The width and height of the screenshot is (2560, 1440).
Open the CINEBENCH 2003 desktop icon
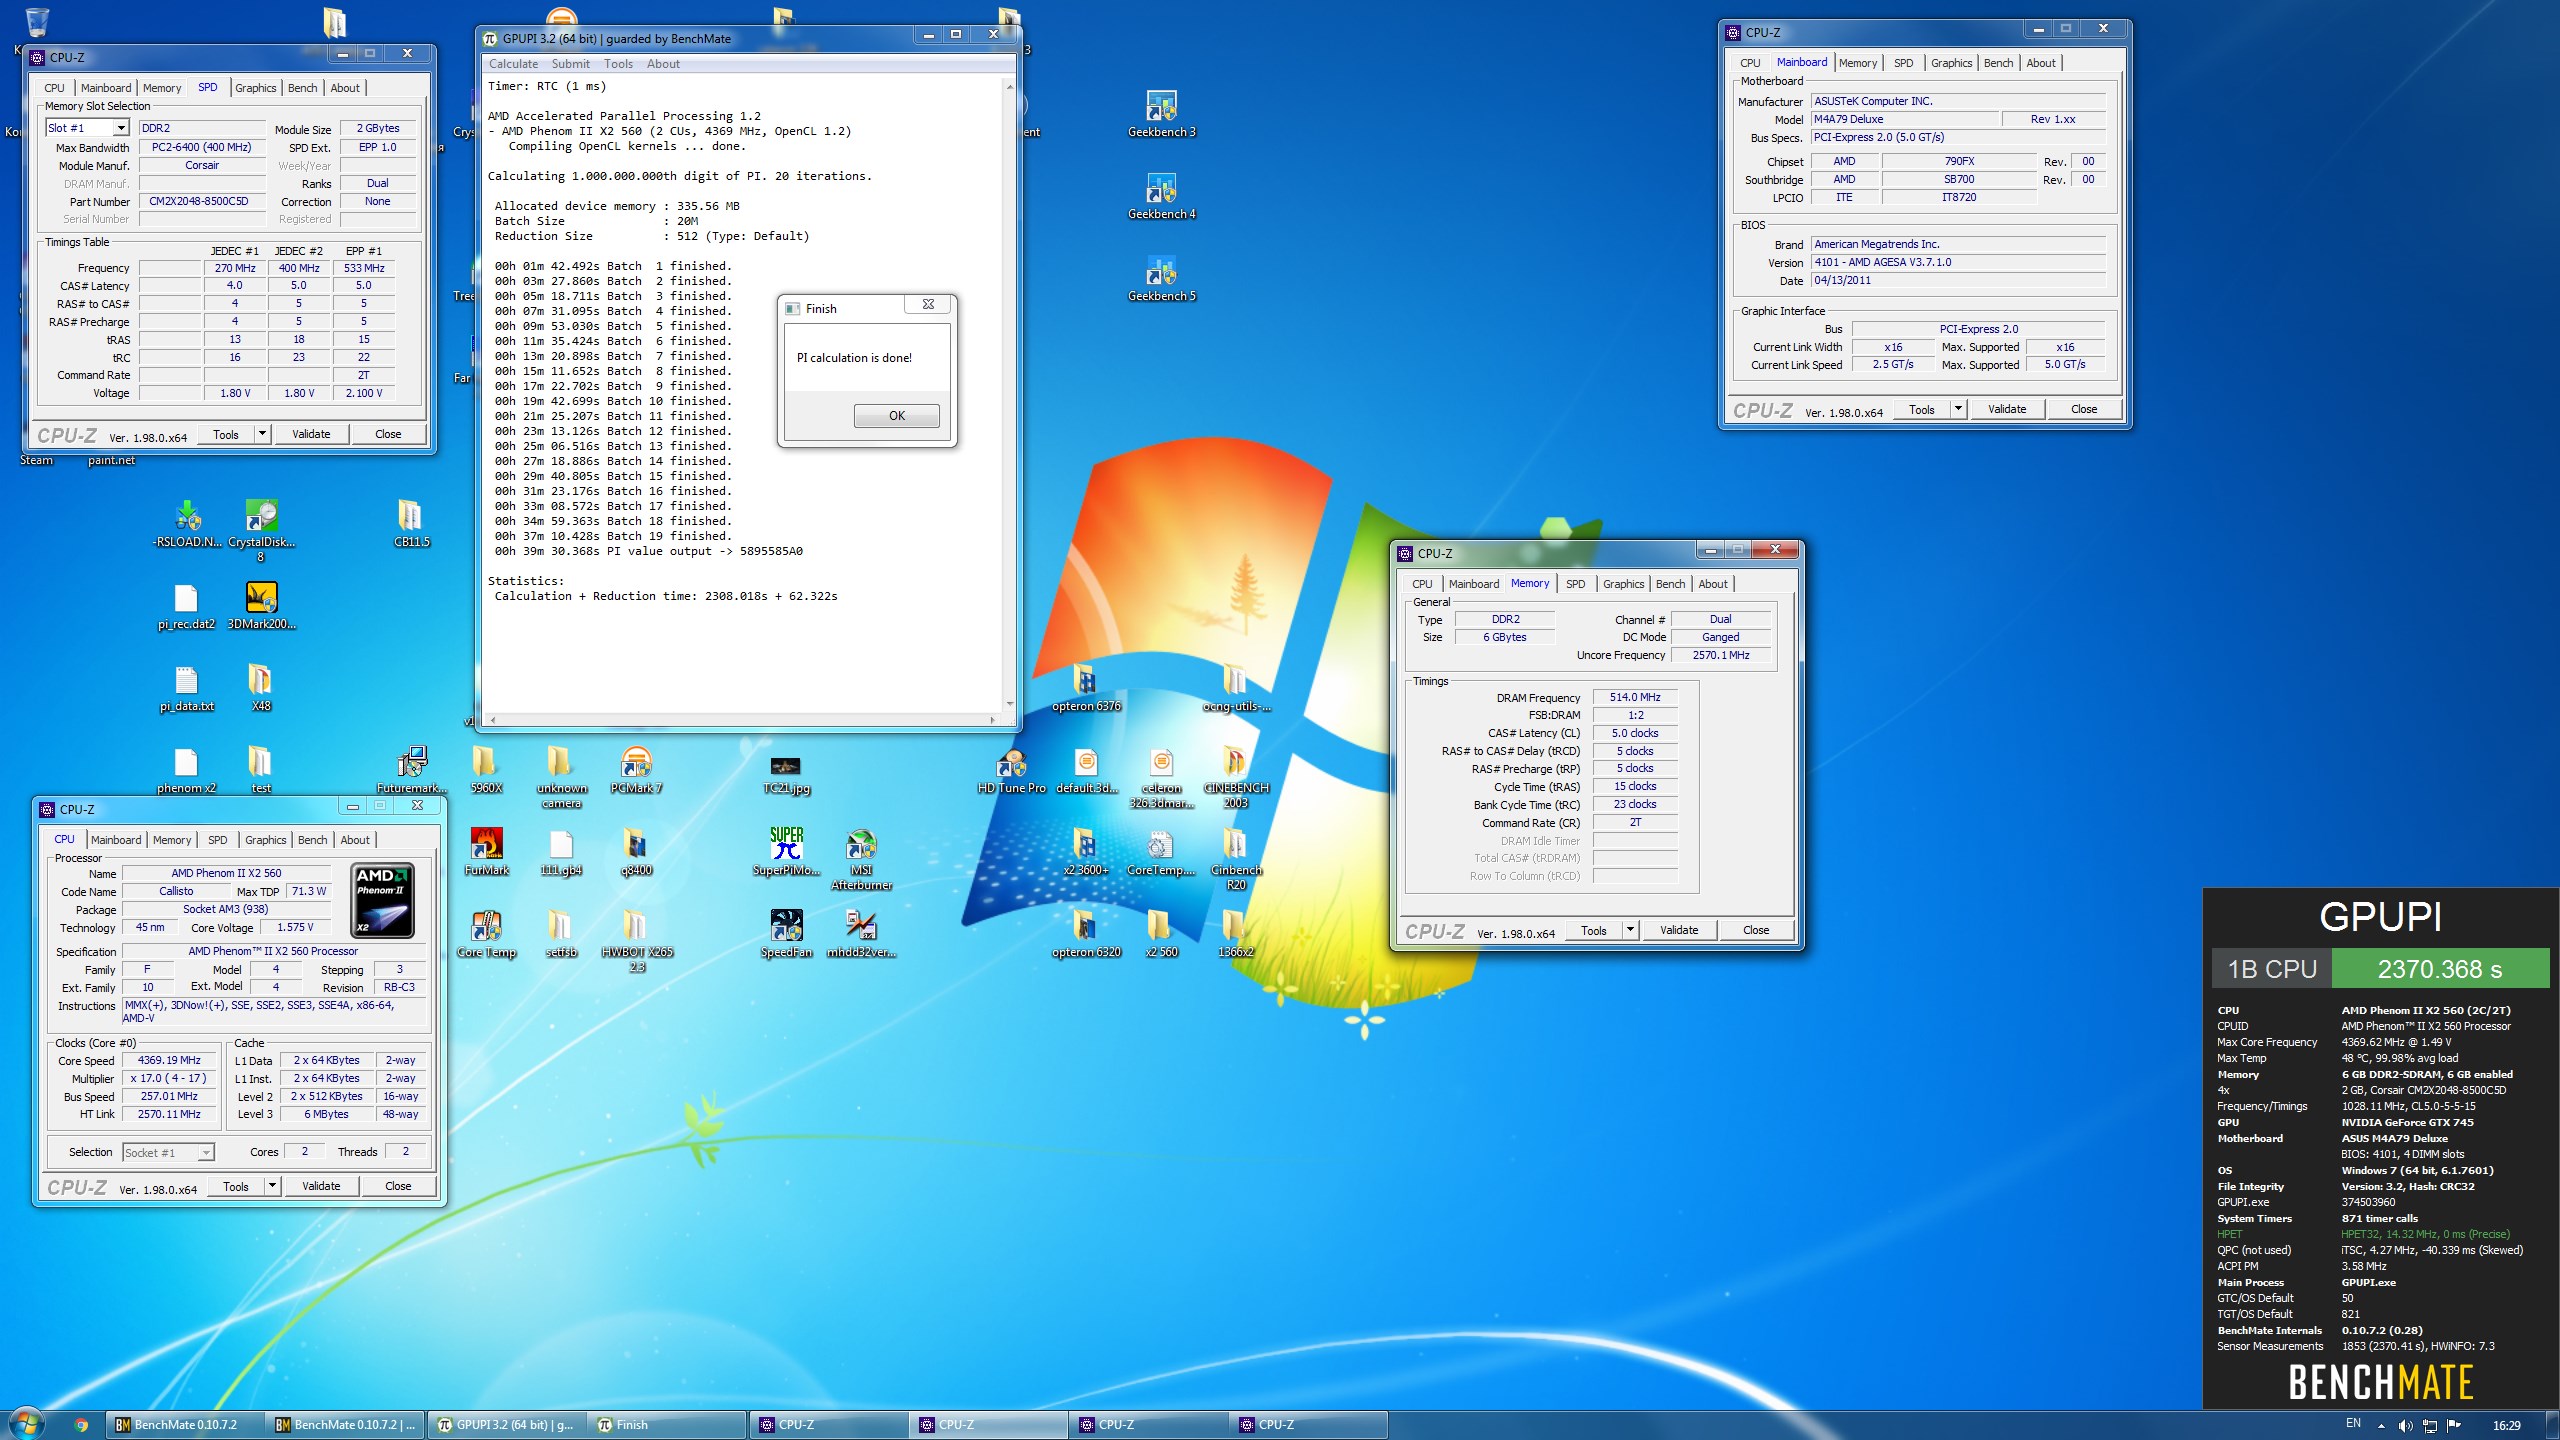tap(1236, 776)
